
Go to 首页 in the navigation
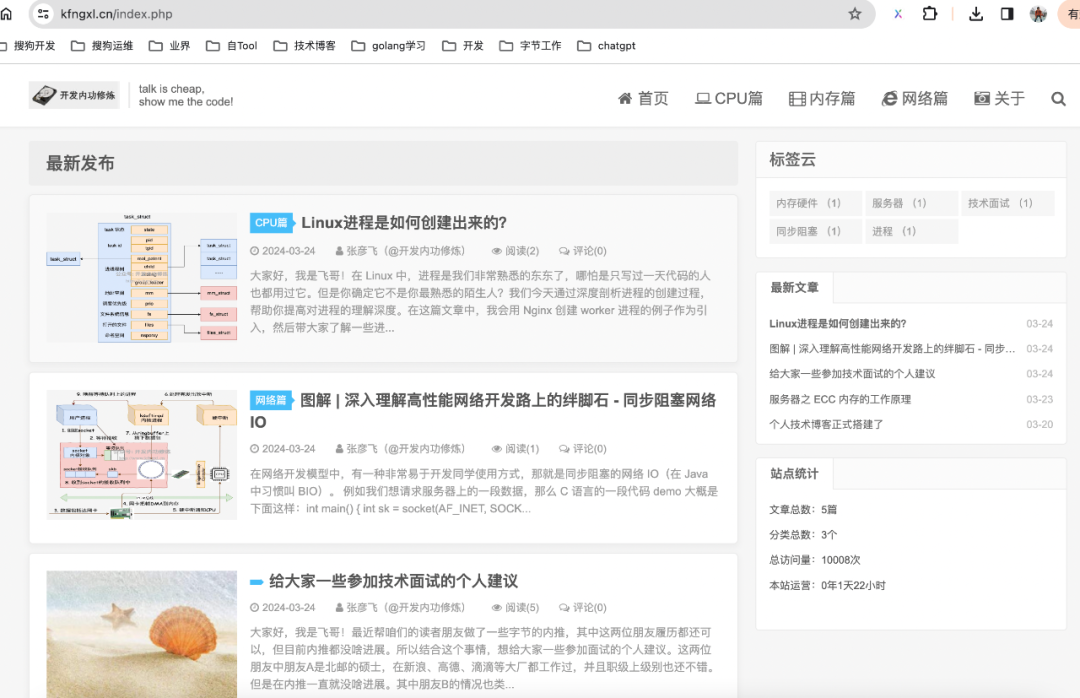(643, 99)
